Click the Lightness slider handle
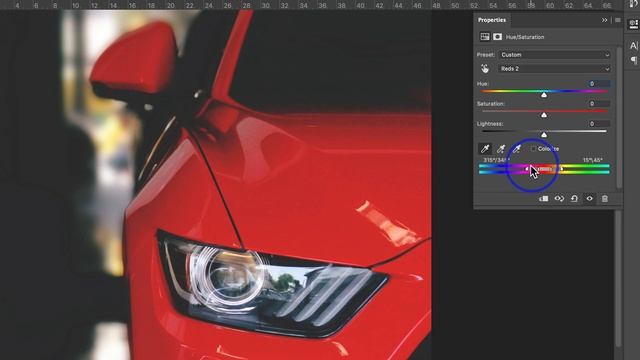The image size is (640, 360). [x=544, y=135]
